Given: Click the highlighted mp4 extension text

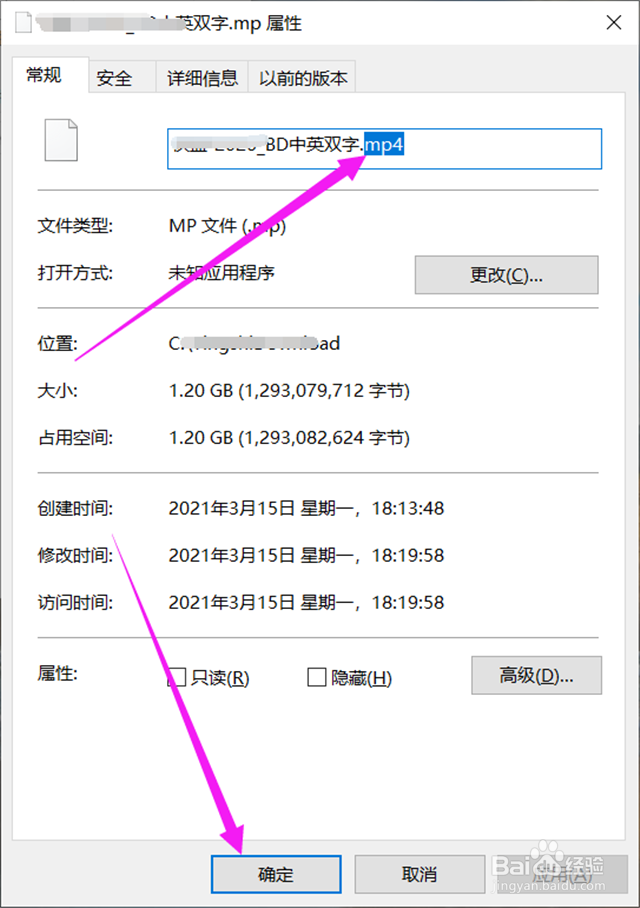Looking at the screenshot, I should point(383,144).
